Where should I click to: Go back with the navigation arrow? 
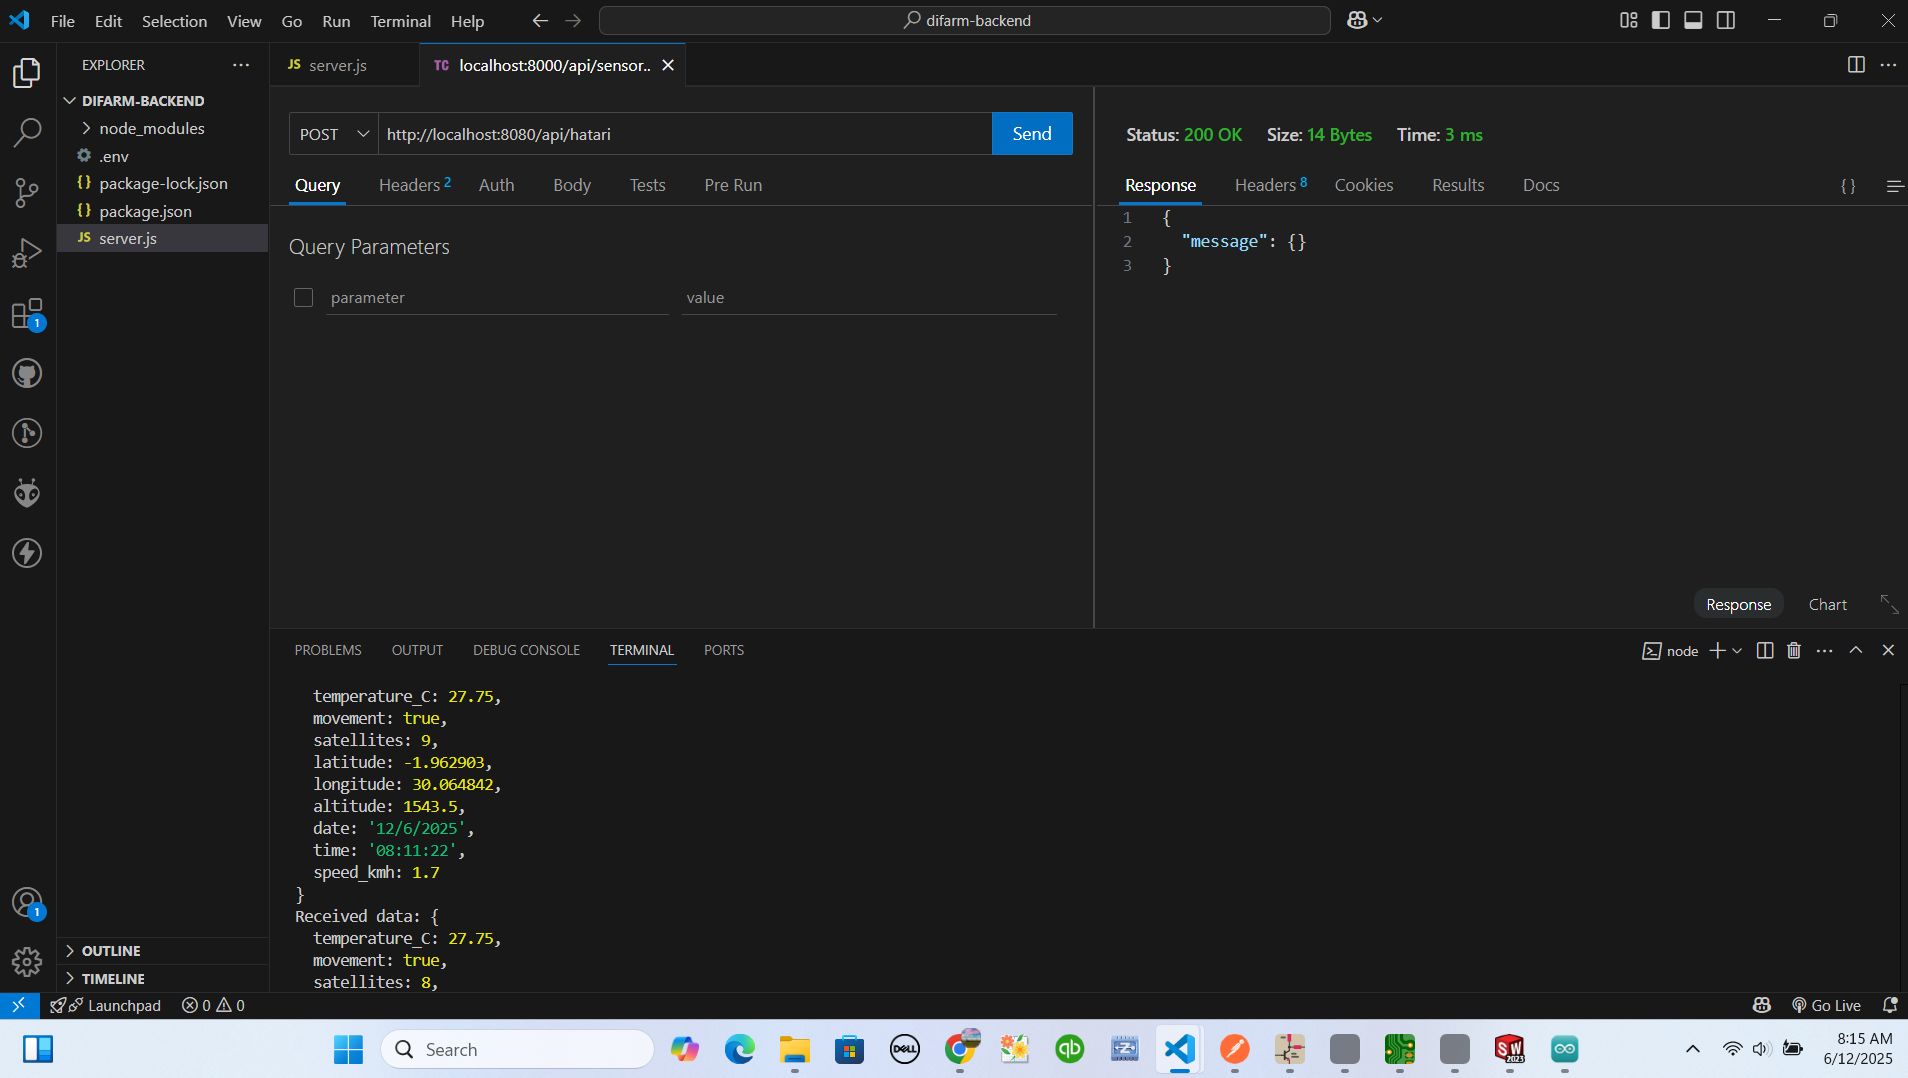click(x=540, y=20)
